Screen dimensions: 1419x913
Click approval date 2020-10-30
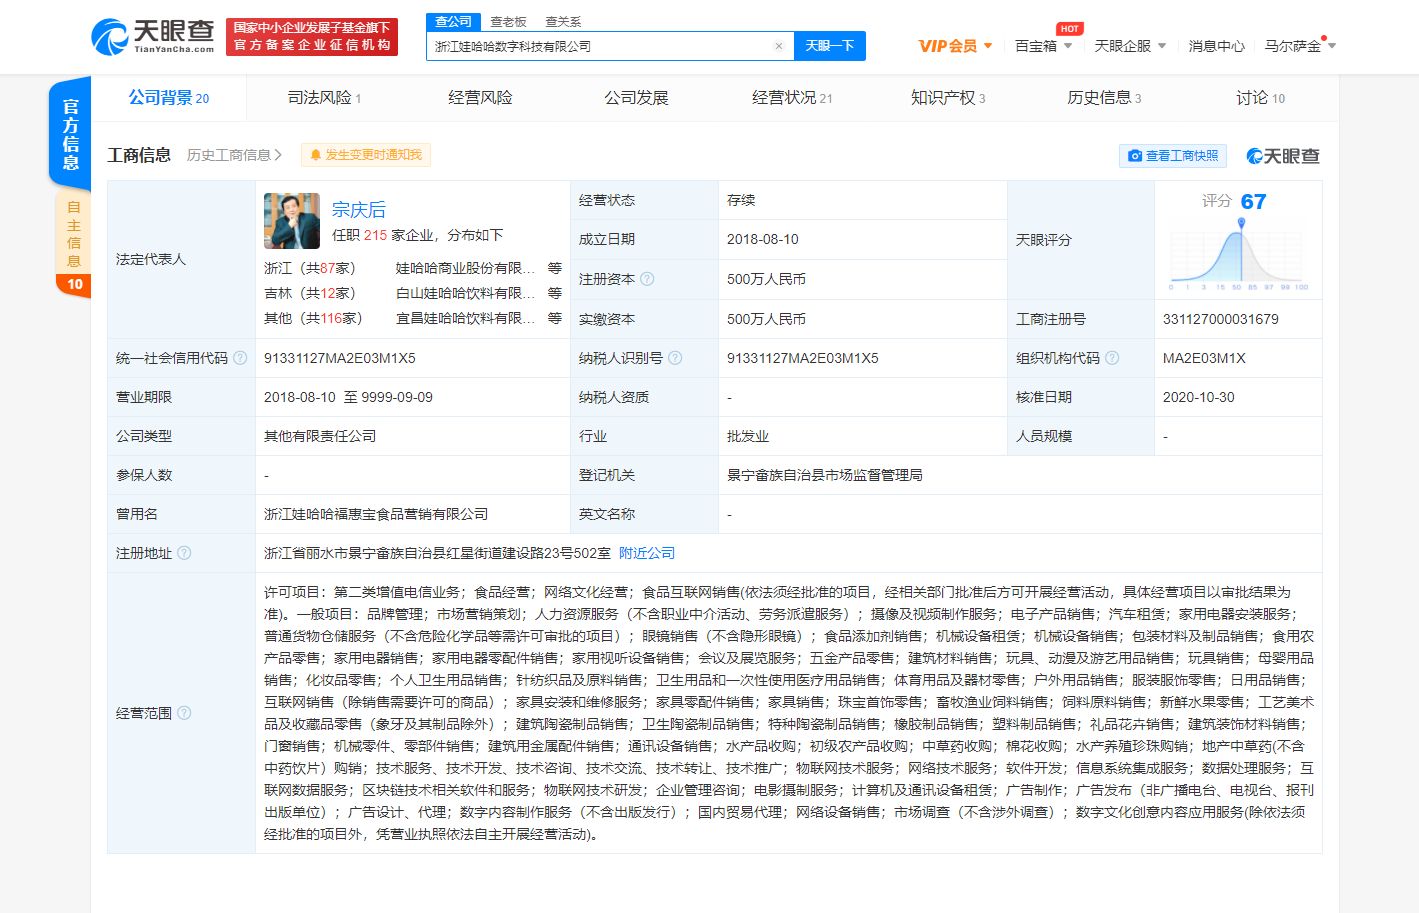(x=1199, y=397)
